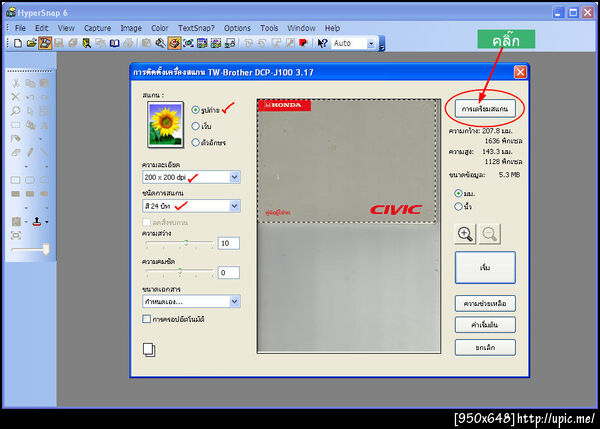Open the Capture menu
Screen dimensions: 600x429
tap(97, 28)
